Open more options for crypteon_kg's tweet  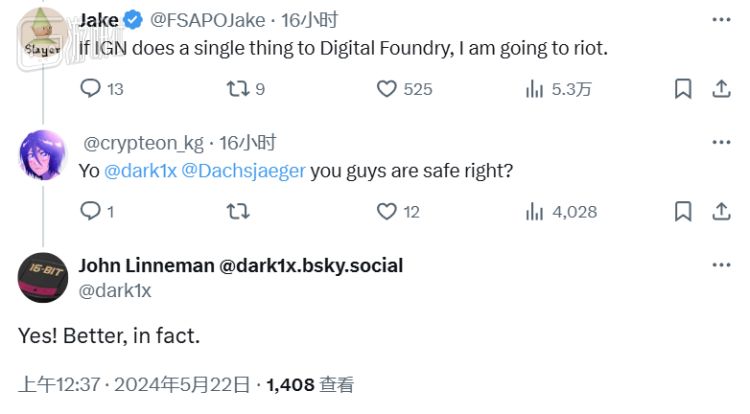pyautogui.click(x=720, y=142)
